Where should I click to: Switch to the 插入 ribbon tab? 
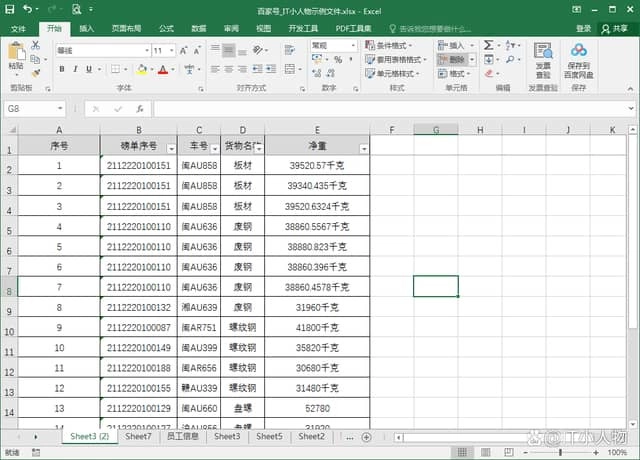[87, 29]
